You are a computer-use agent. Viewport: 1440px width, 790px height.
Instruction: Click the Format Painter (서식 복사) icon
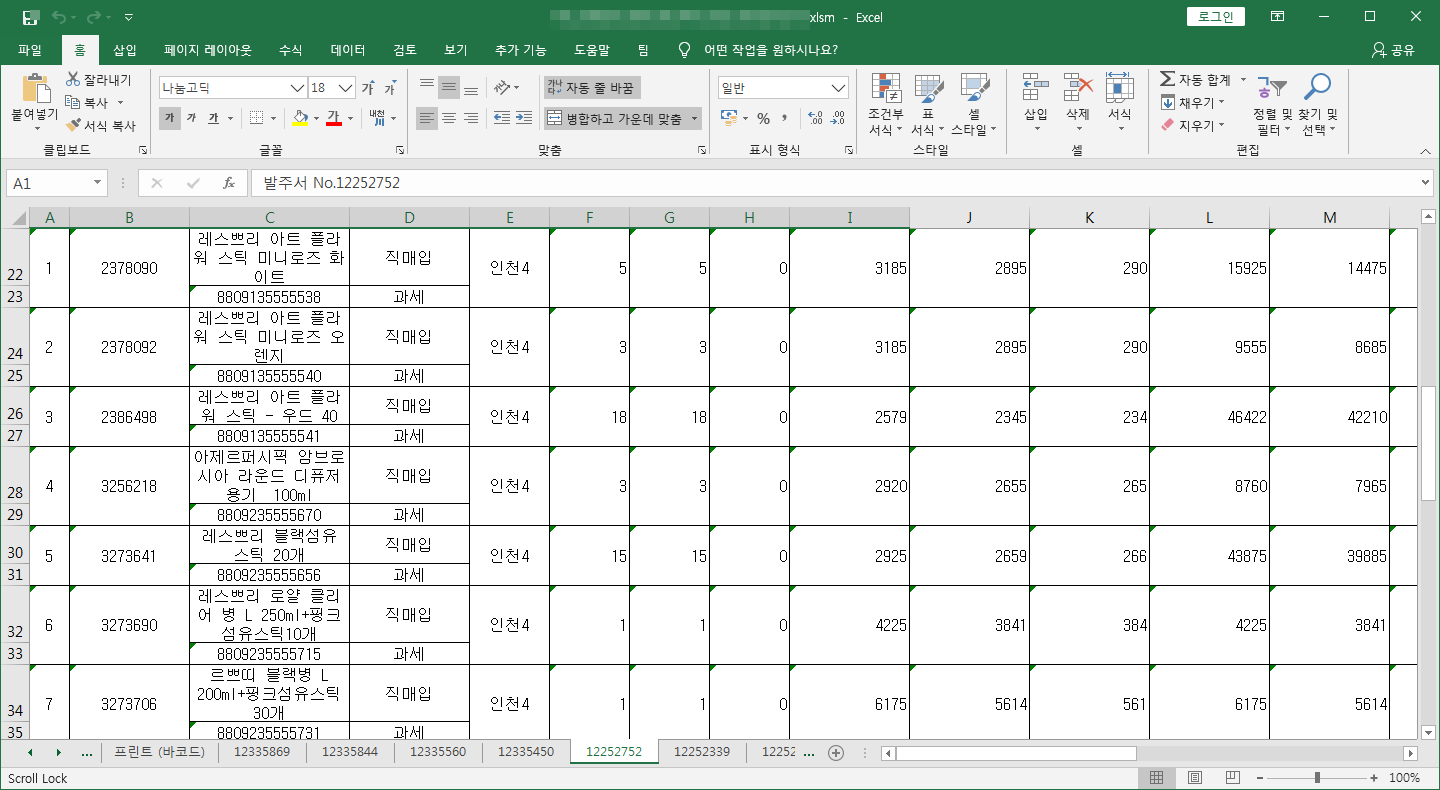pos(74,126)
